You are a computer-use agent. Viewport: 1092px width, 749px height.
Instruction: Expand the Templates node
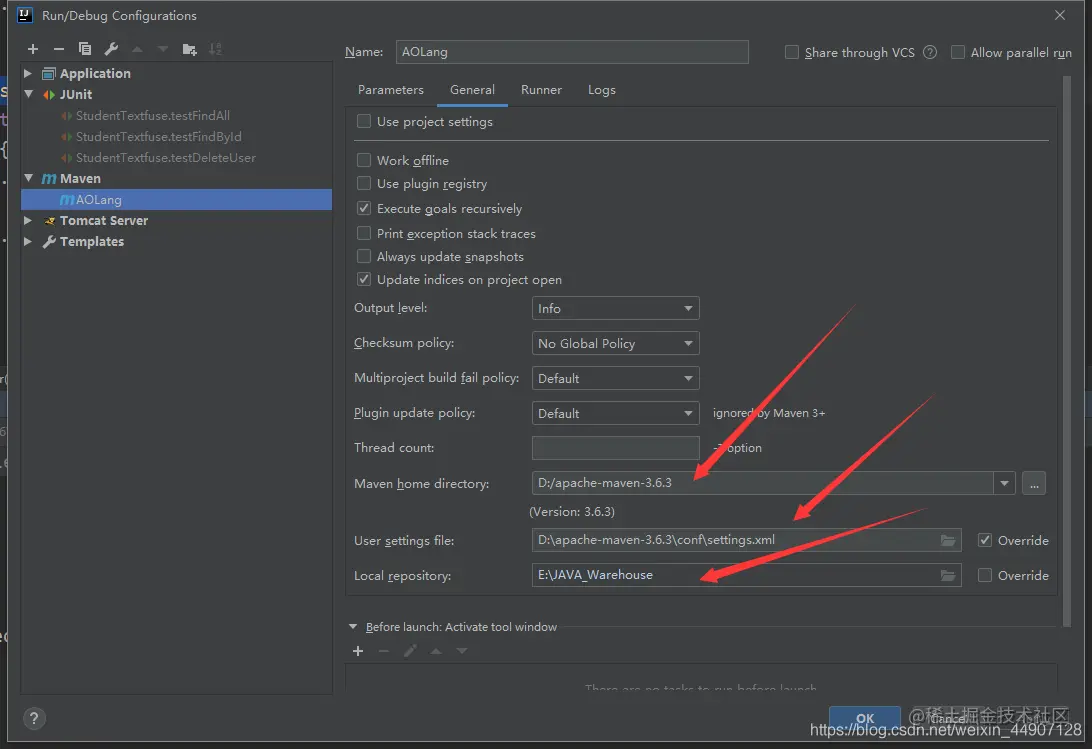pos(28,241)
